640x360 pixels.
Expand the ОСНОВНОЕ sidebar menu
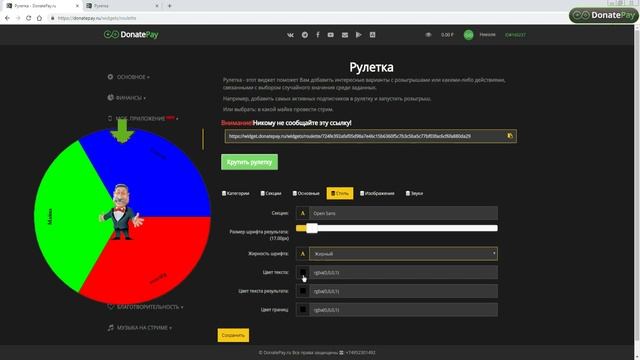[128, 77]
